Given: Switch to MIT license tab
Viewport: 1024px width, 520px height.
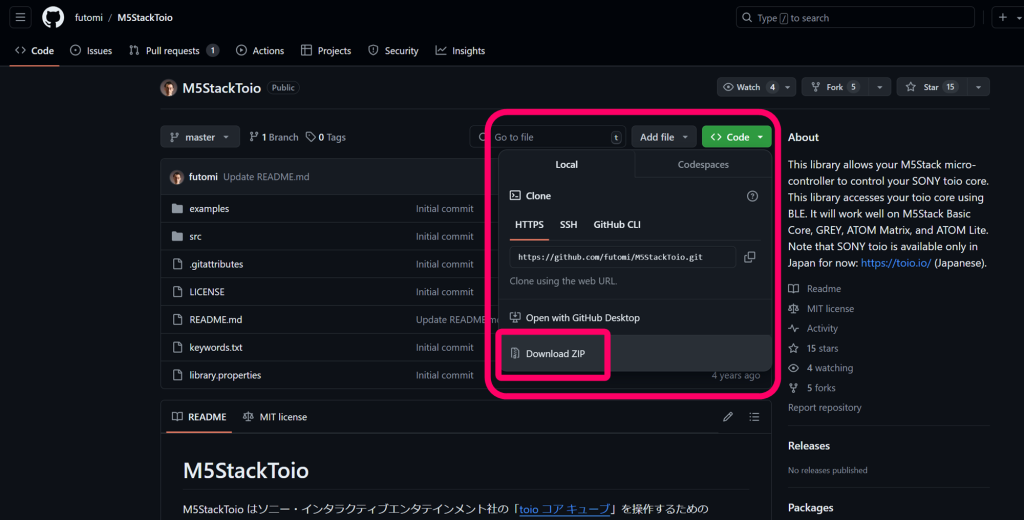Looking at the screenshot, I should click(x=275, y=417).
